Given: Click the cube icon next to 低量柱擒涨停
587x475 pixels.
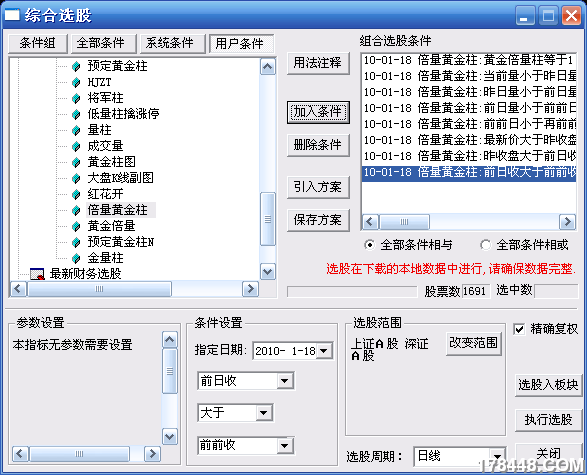Looking at the screenshot, I should (76, 114).
